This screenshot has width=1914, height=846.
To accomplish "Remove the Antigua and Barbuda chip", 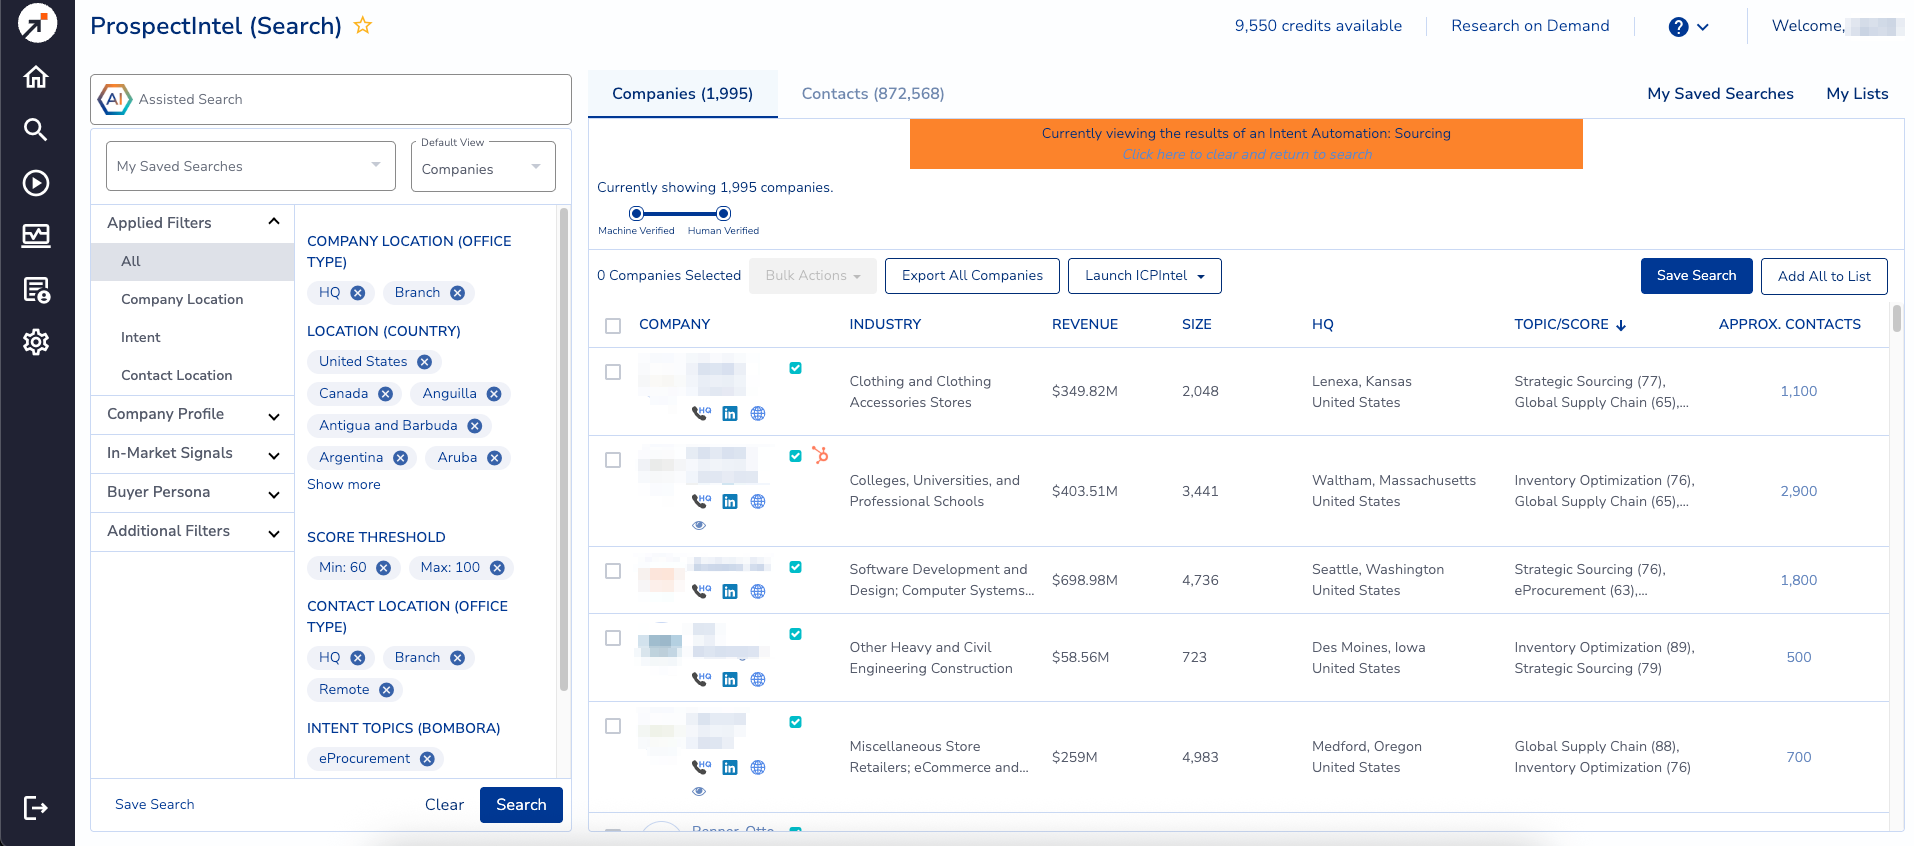I will point(475,426).
